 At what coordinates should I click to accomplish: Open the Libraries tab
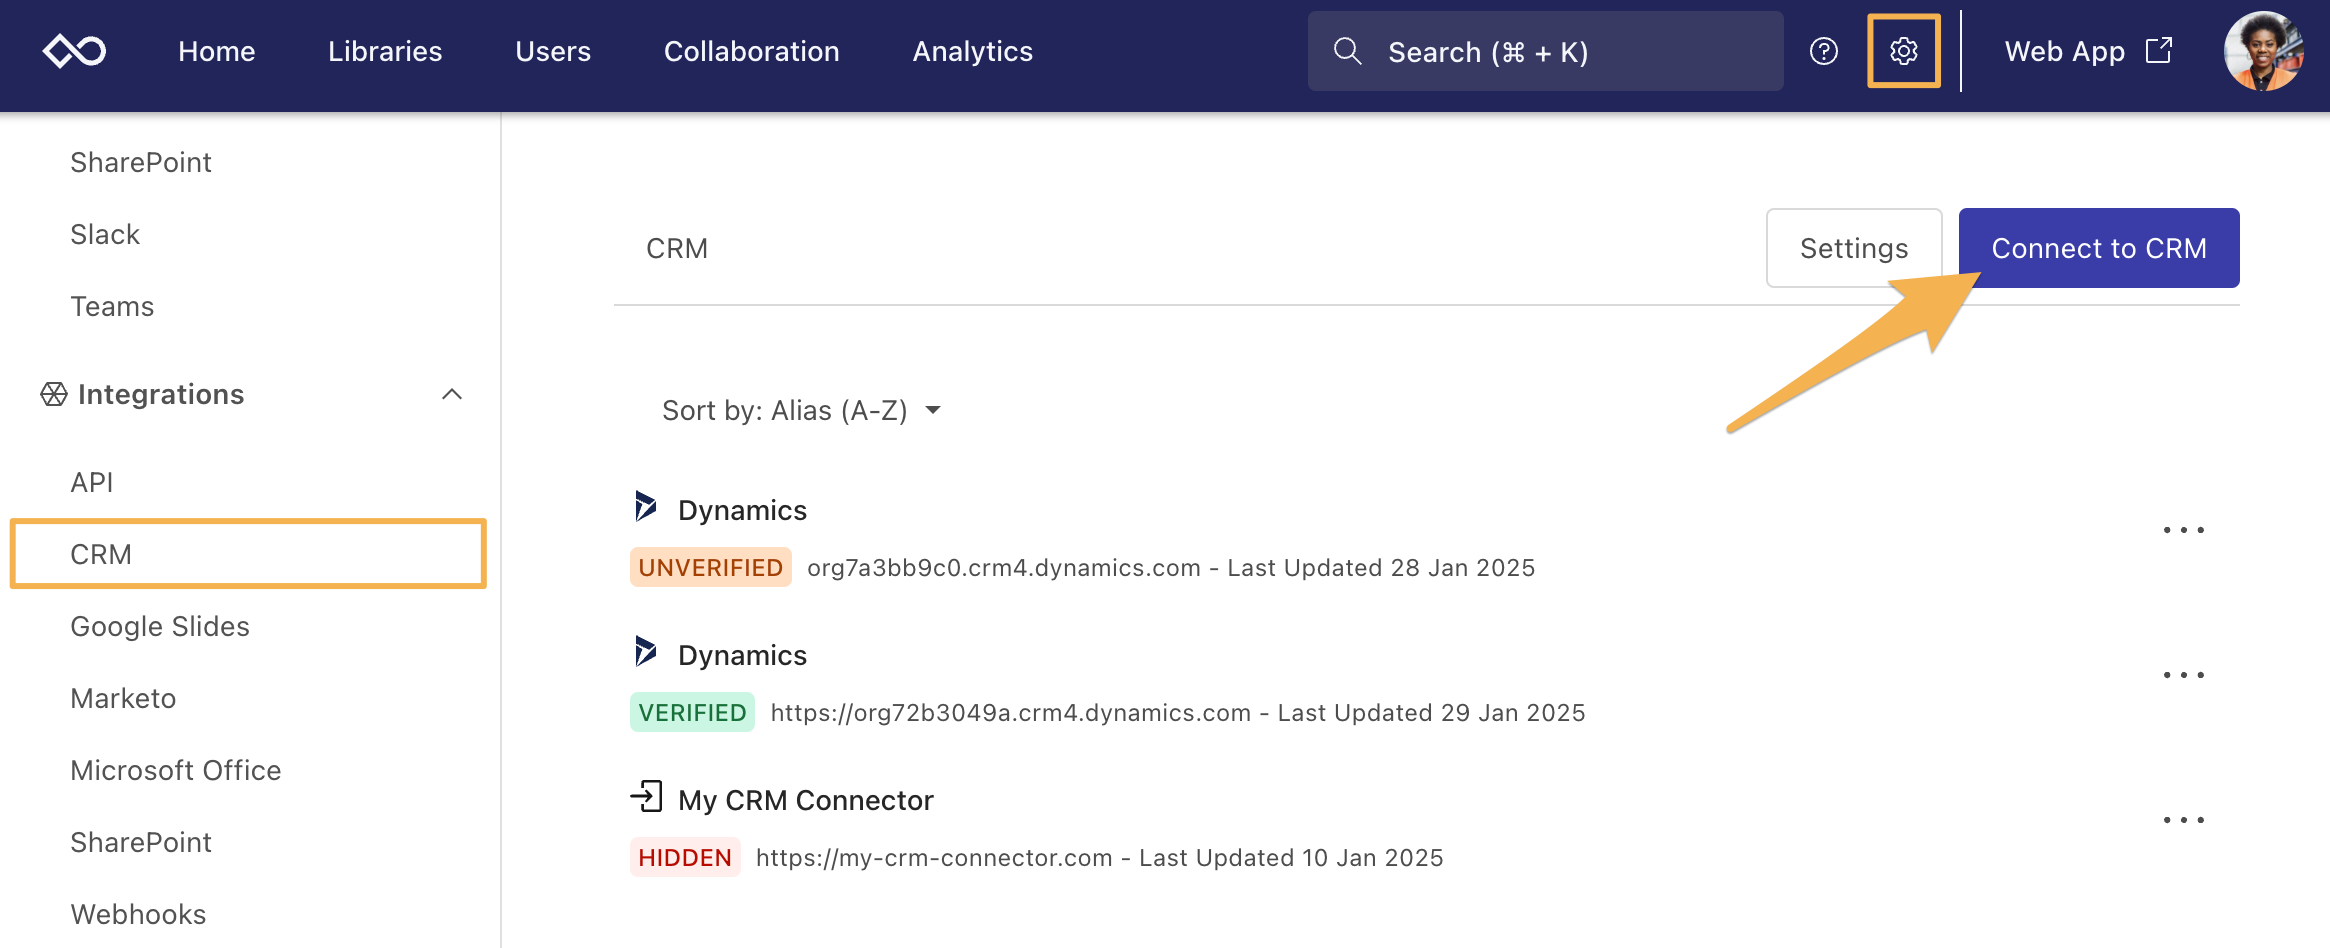(385, 51)
